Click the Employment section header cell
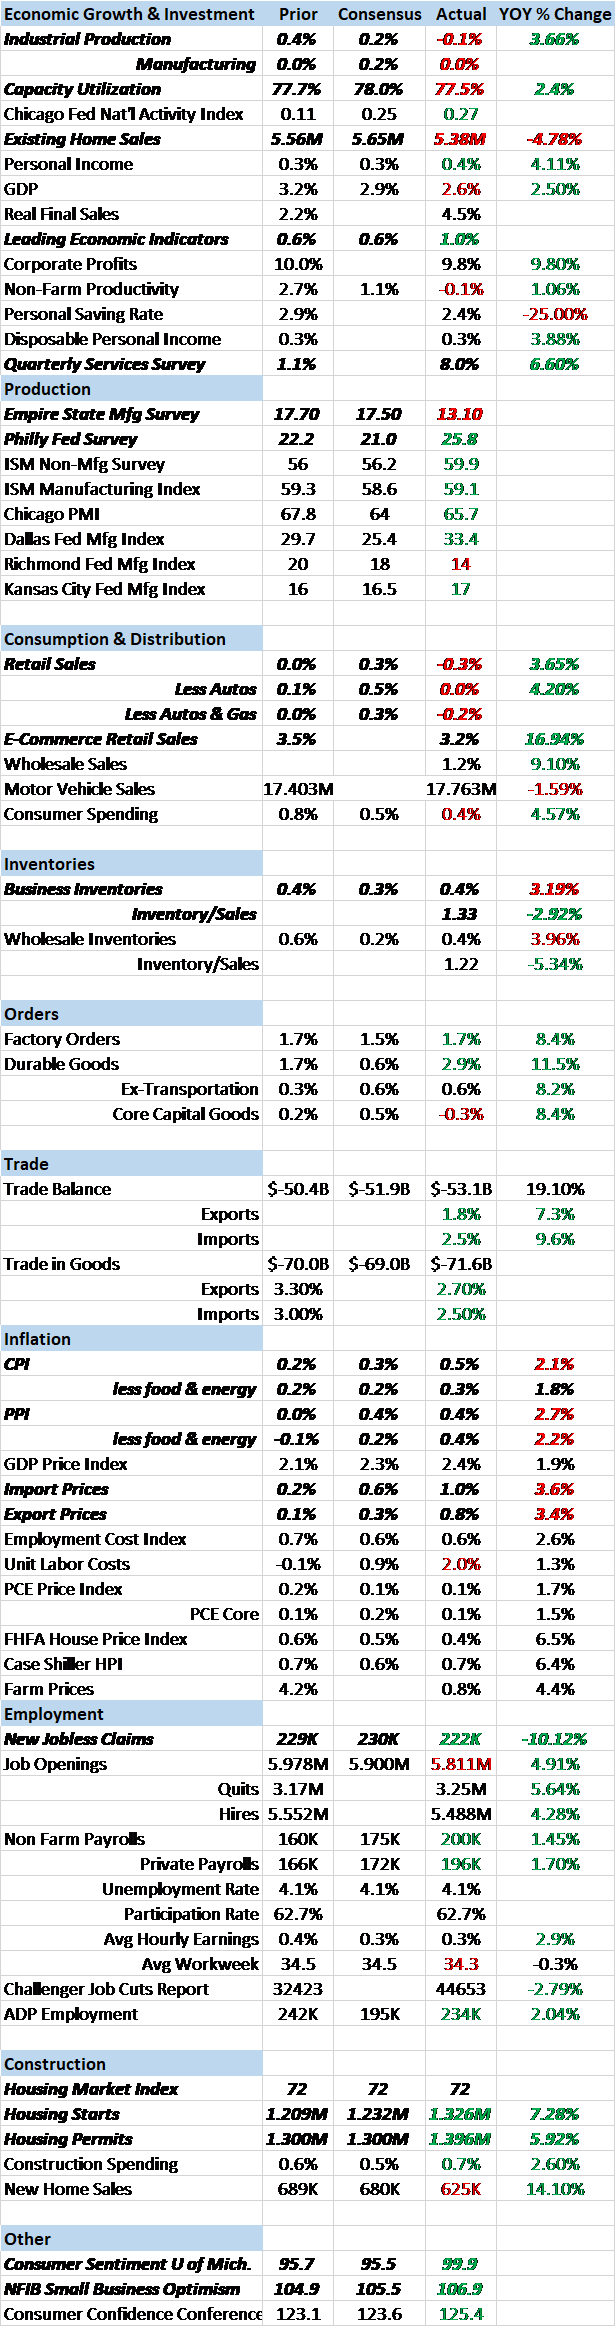 [x=131, y=1714]
